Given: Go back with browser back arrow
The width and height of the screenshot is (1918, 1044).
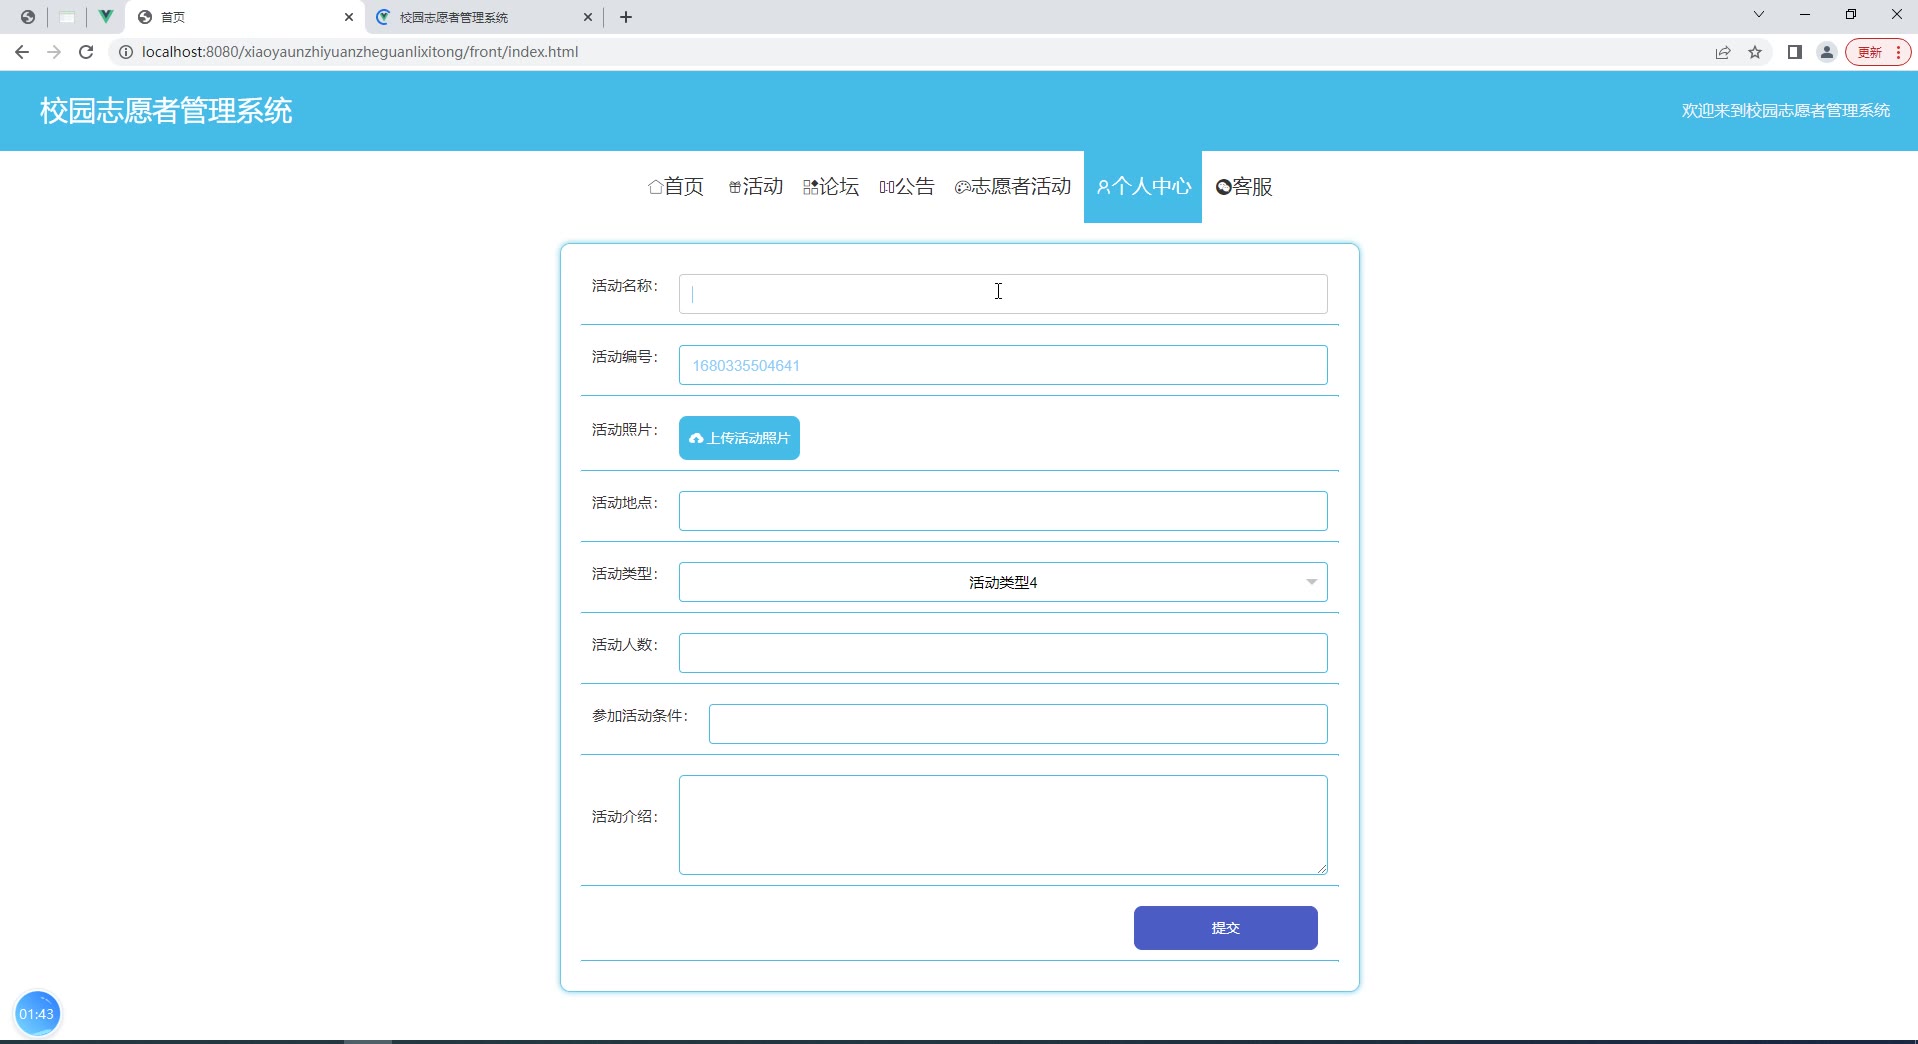Looking at the screenshot, I should click(22, 52).
